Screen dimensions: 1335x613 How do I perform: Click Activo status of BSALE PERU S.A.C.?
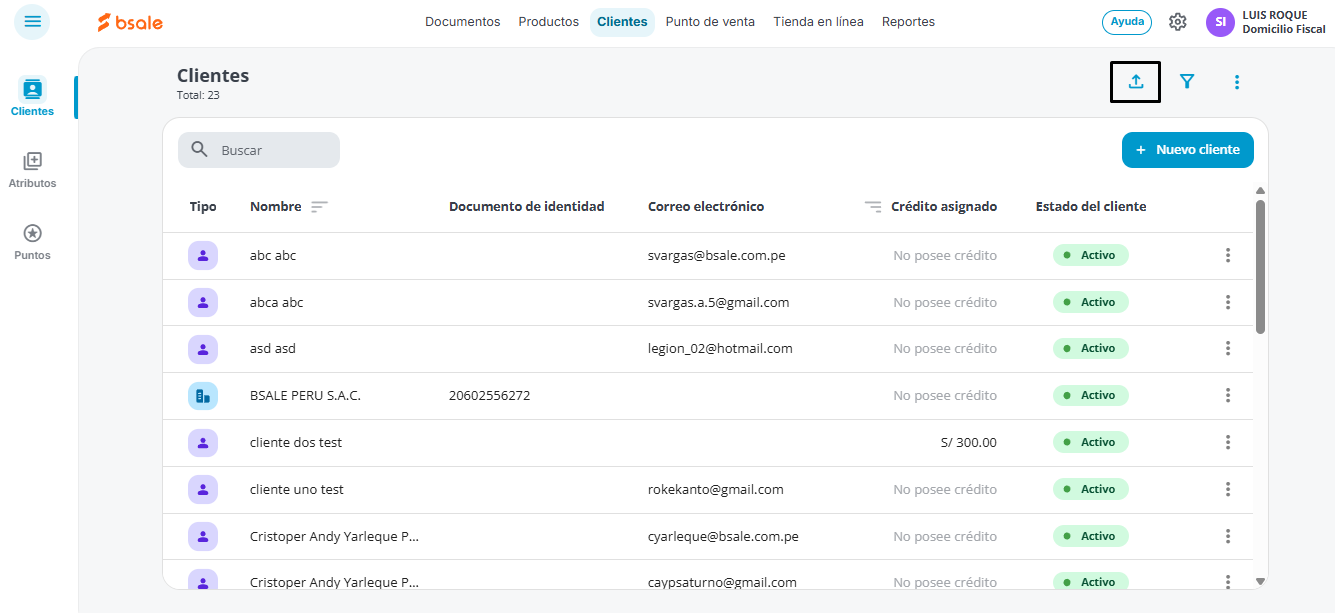[x=1090, y=395]
